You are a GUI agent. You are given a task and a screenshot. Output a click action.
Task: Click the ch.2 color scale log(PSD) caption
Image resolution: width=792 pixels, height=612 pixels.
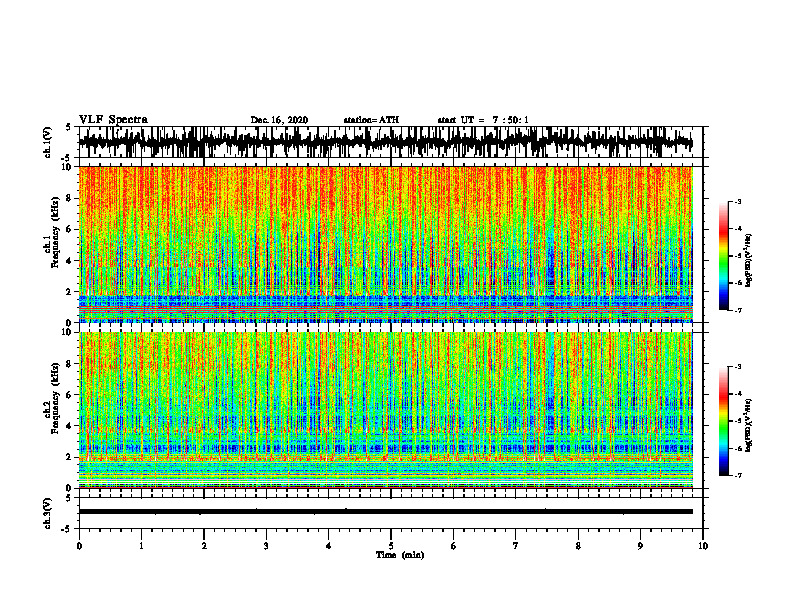click(749, 425)
